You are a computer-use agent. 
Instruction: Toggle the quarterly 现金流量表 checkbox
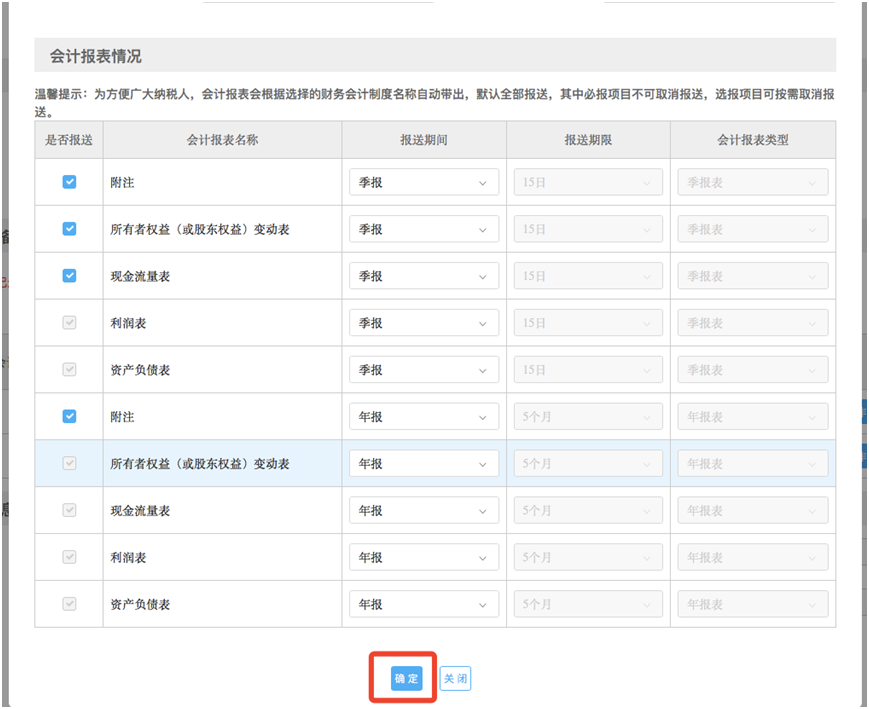pyautogui.click(x=69, y=276)
